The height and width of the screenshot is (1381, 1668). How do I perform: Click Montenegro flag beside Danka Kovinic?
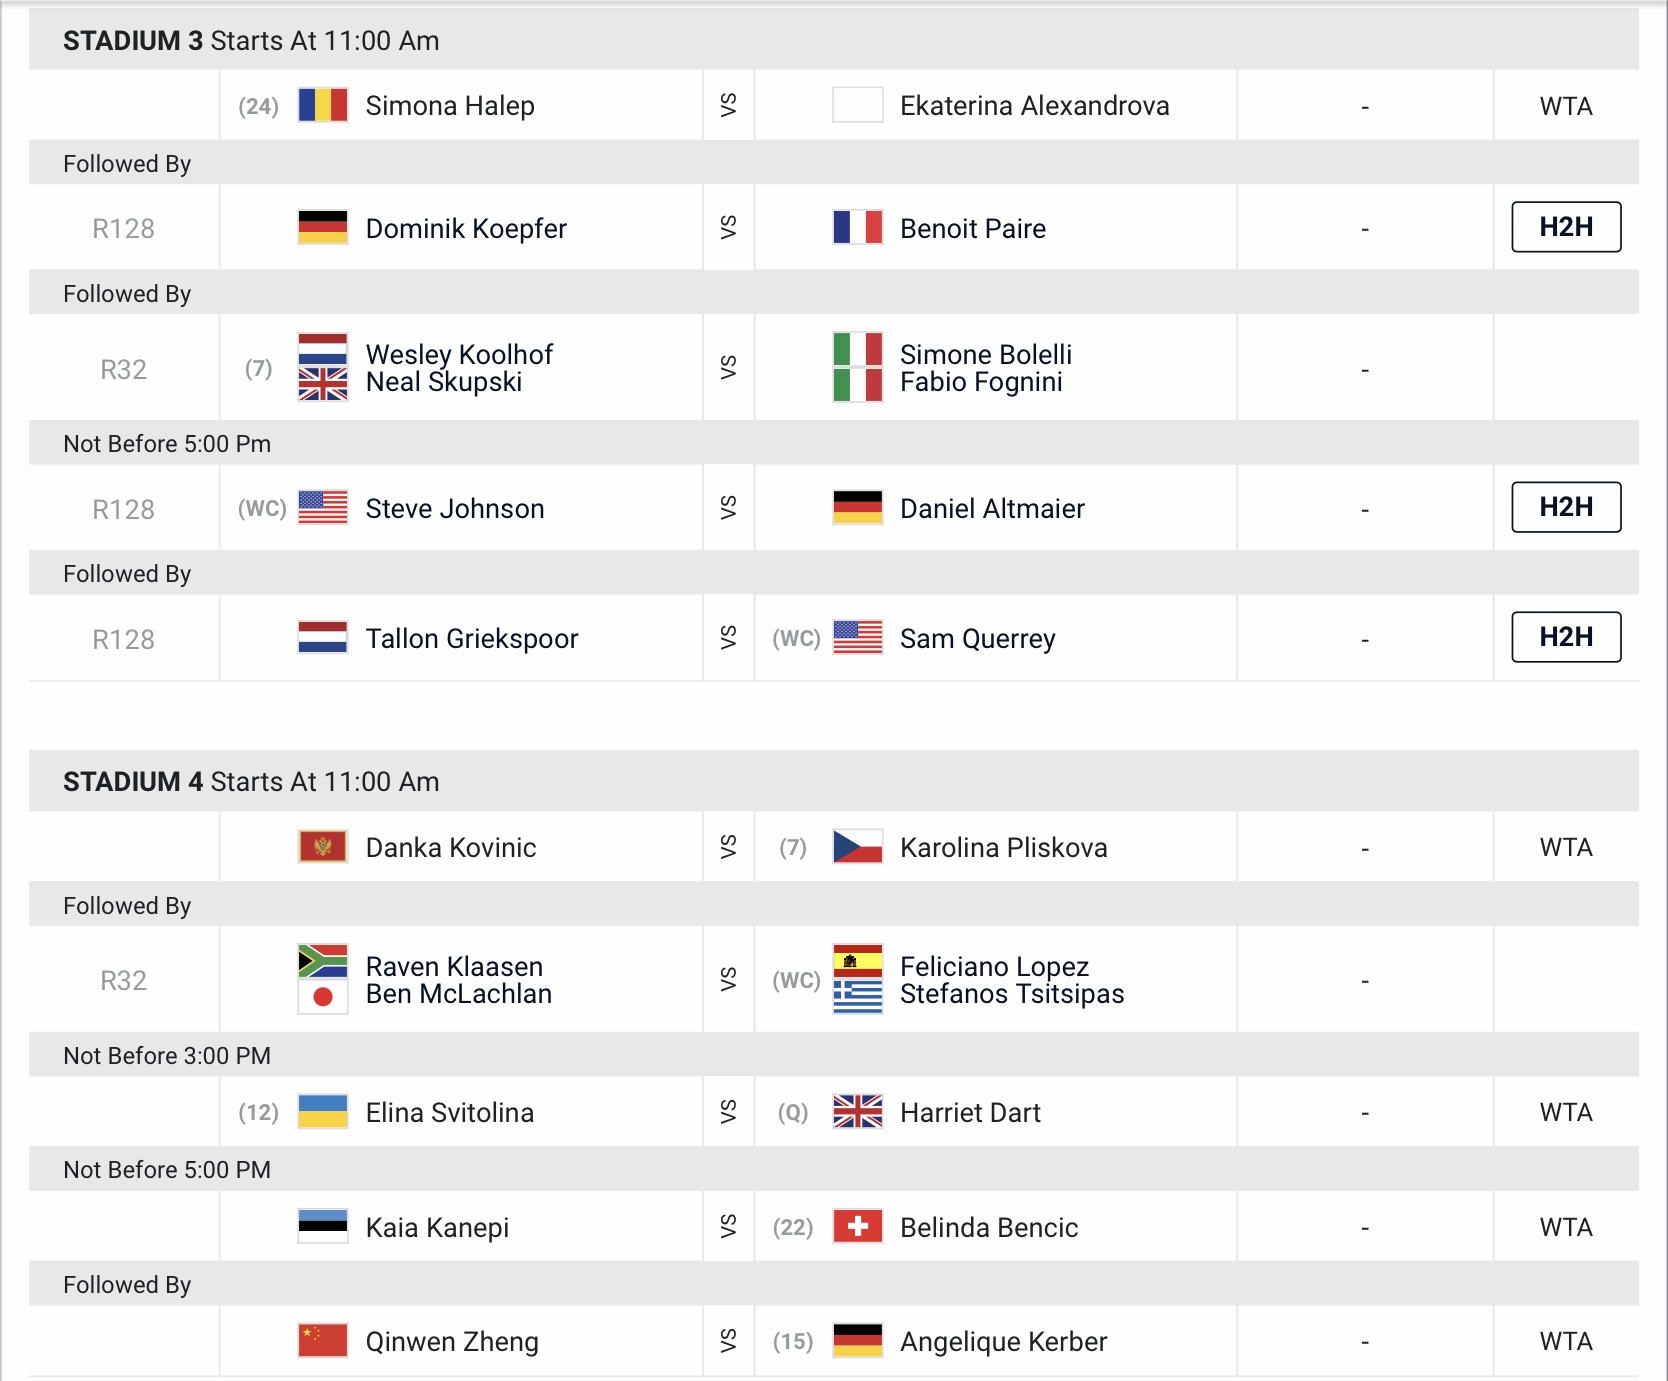[323, 847]
